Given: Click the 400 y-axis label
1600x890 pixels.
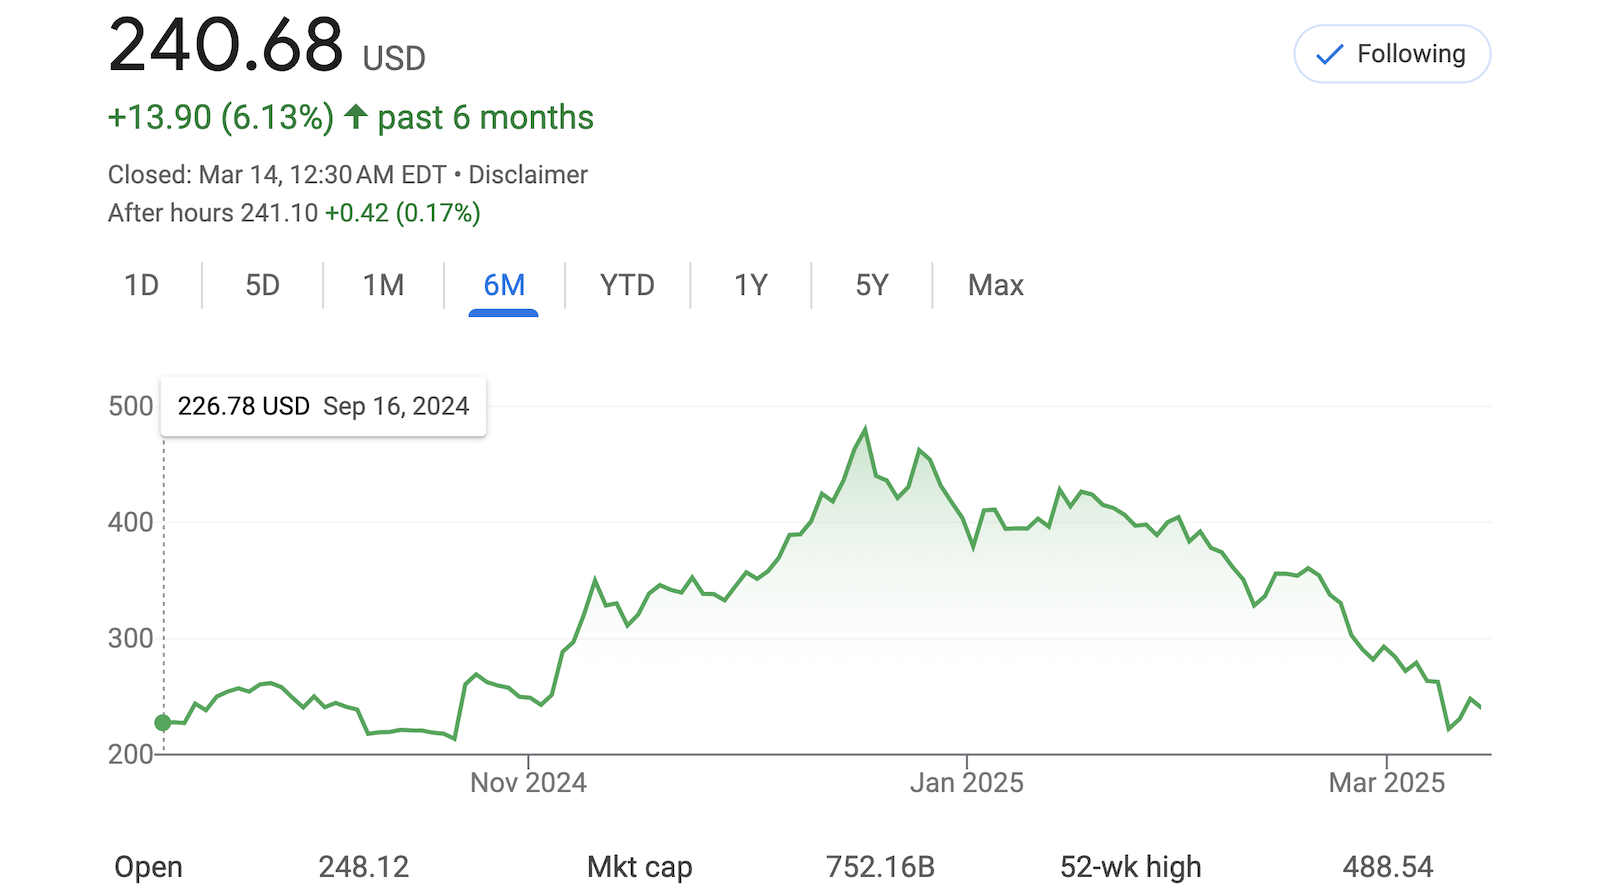Looking at the screenshot, I should point(131,522).
